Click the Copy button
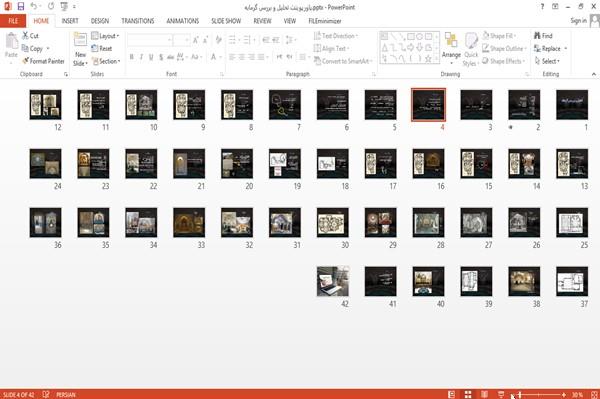600x399 pixels. [33, 49]
